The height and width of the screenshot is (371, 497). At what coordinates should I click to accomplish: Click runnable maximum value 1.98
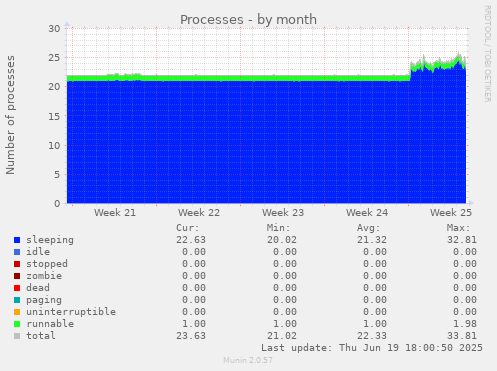point(465,324)
